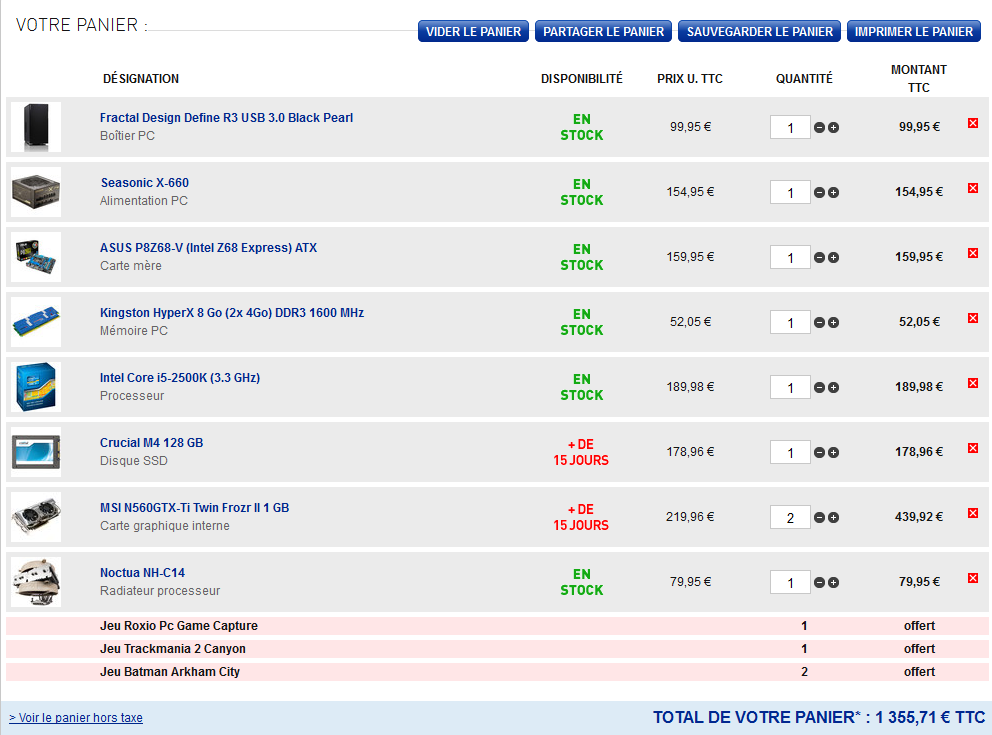The image size is (992, 735).
Task: Remove Crucial M4 128 GB from basket
Action: pos(972,448)
